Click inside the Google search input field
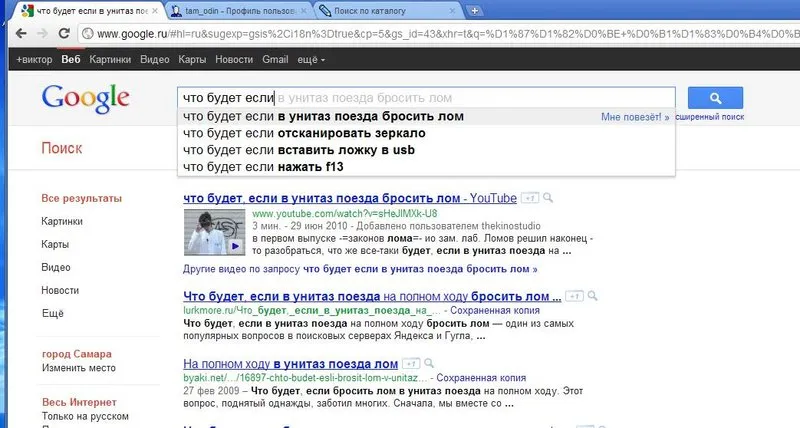800x428 pixels. [426, 98]
